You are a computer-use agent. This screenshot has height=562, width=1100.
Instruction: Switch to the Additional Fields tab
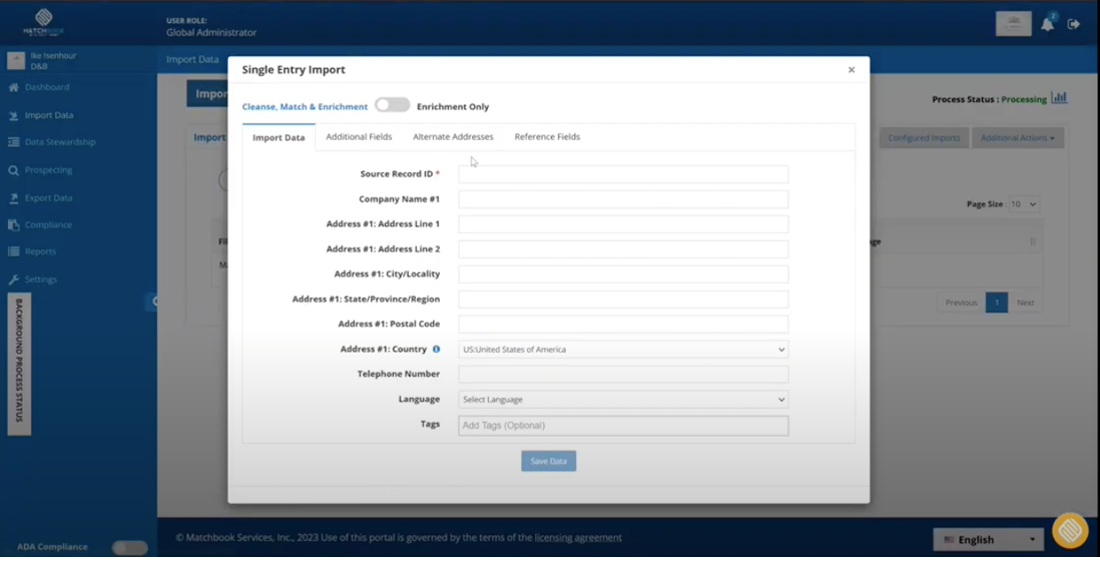pos(358,137)
